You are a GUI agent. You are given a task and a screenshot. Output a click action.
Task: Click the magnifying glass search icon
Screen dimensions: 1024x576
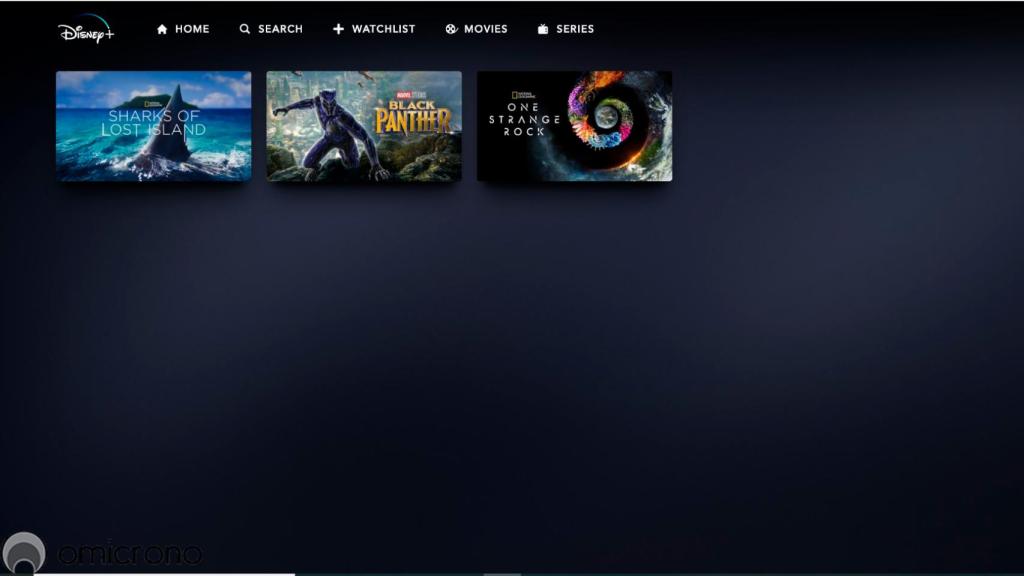click(245, 29)
